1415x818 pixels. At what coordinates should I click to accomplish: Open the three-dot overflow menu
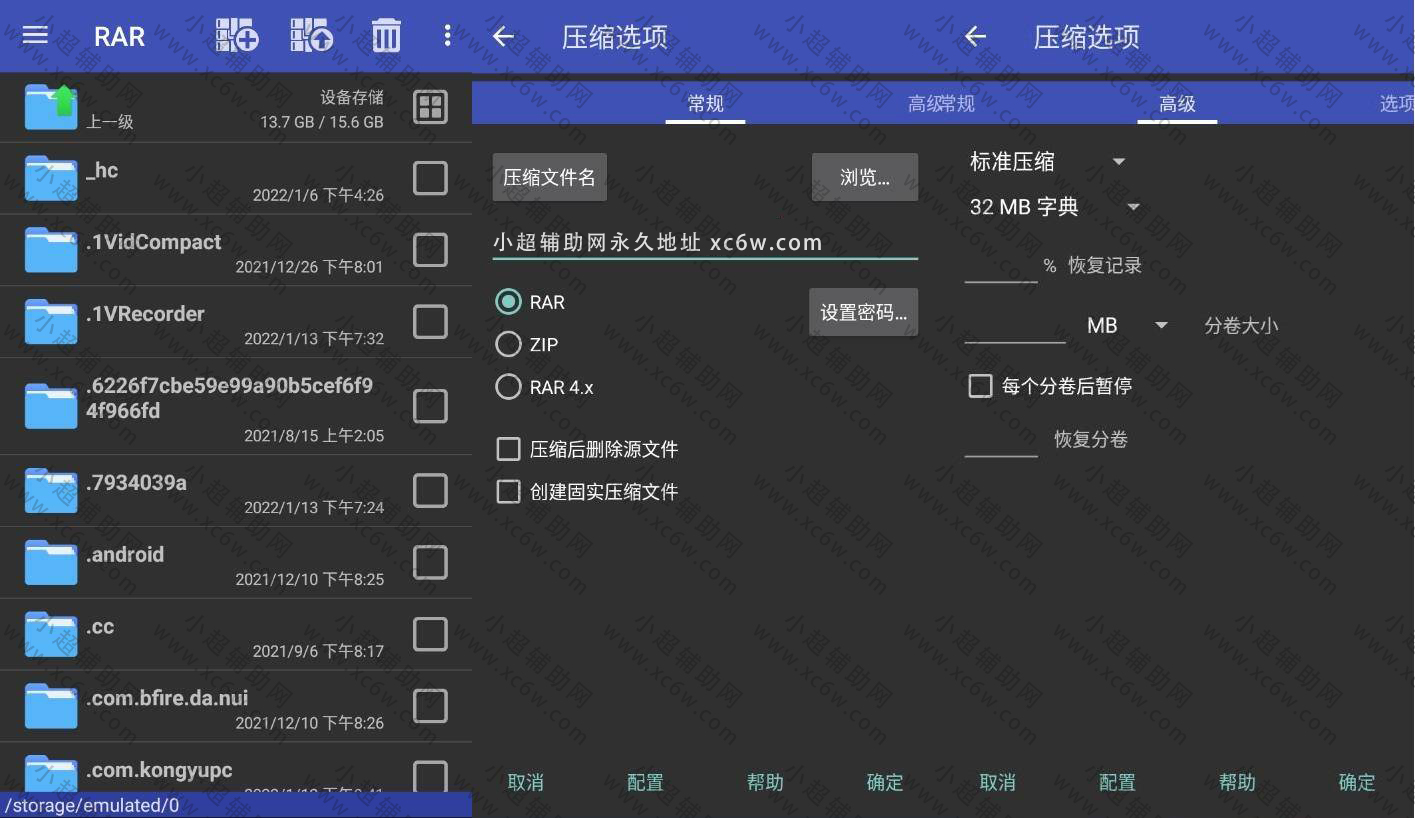coord(447,36)
